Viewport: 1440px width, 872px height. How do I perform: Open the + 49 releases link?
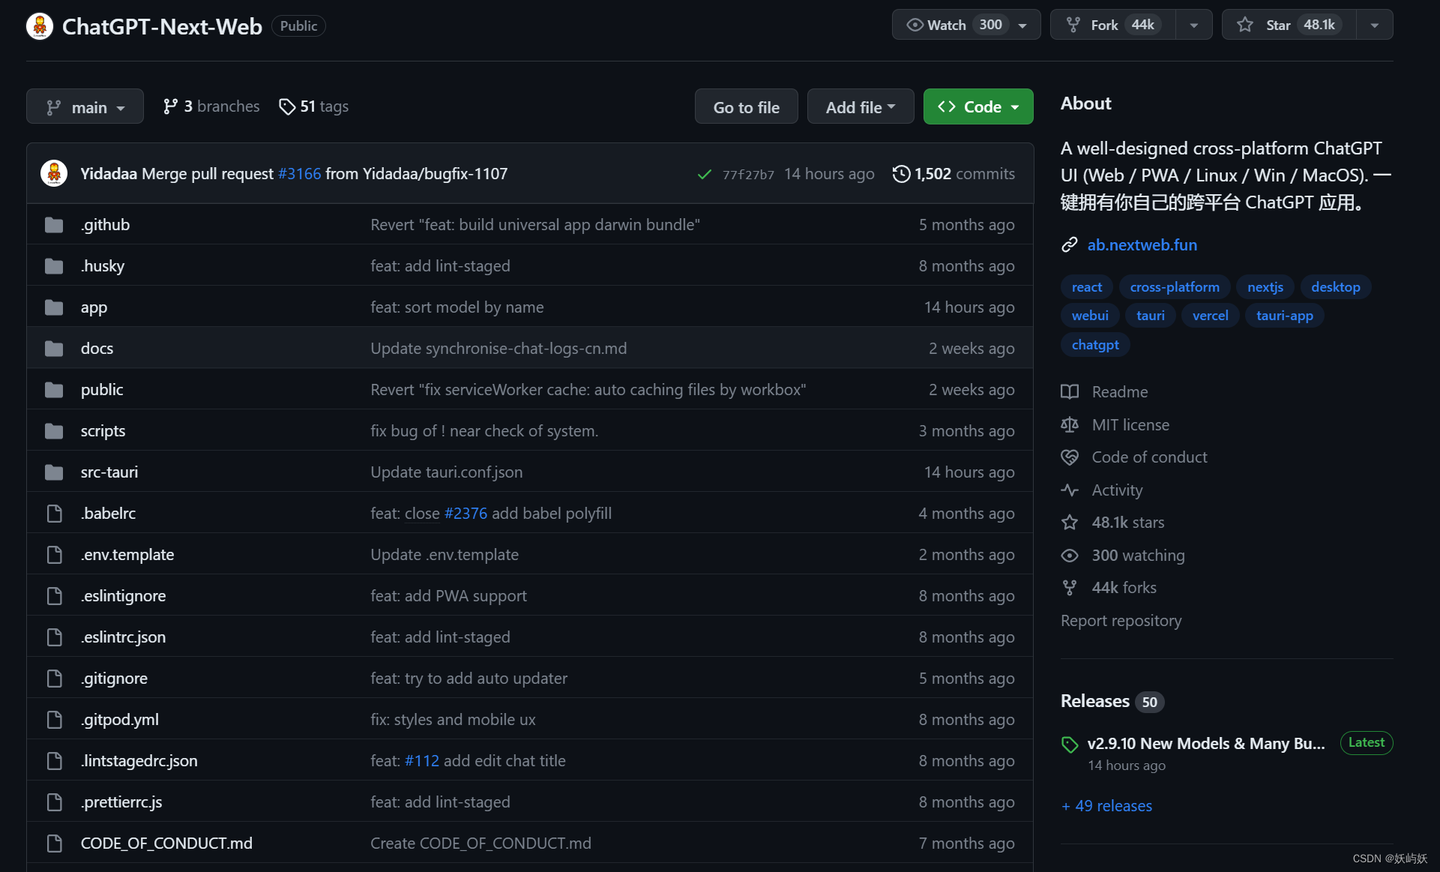(x=1107, y=806)
